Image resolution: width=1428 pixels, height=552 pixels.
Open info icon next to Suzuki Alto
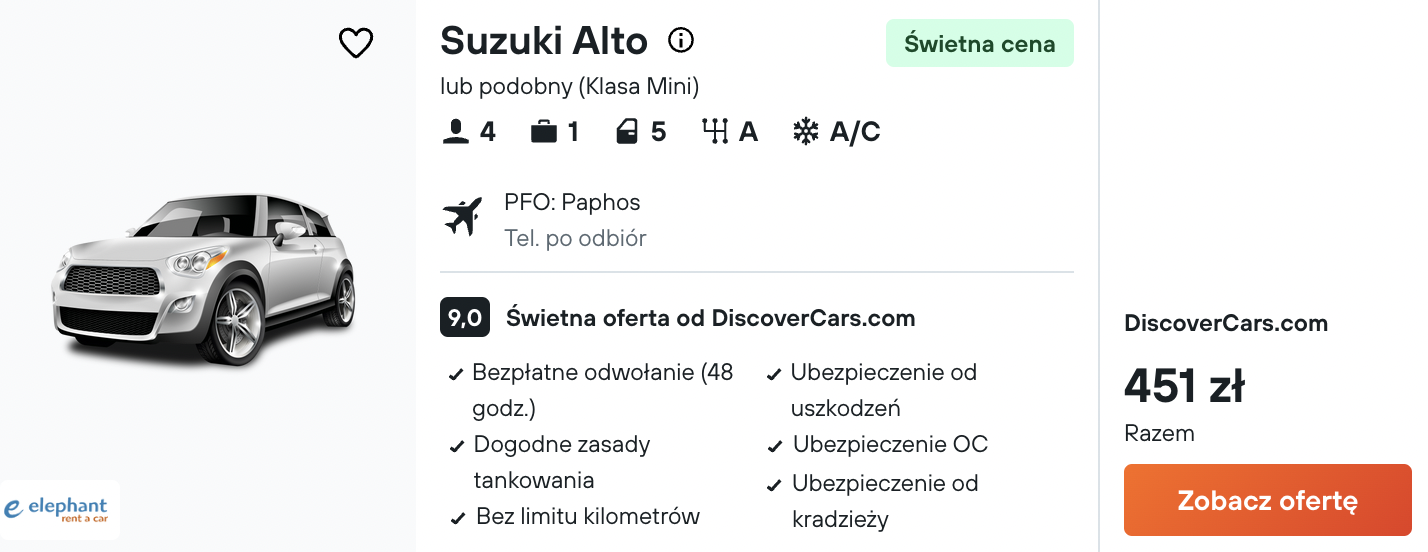[681, 40]
